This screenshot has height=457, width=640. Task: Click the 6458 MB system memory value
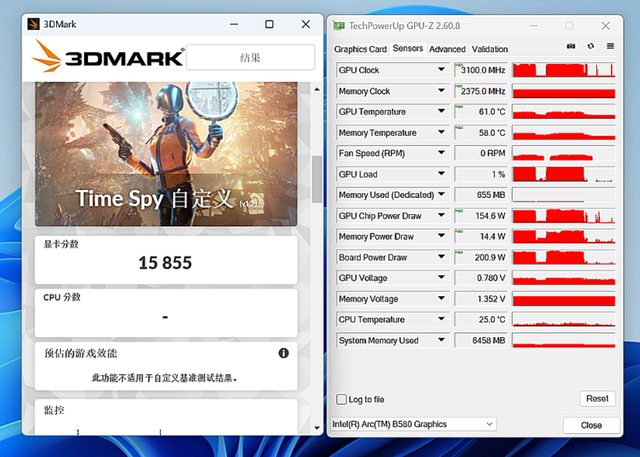[x=489, y=340]
